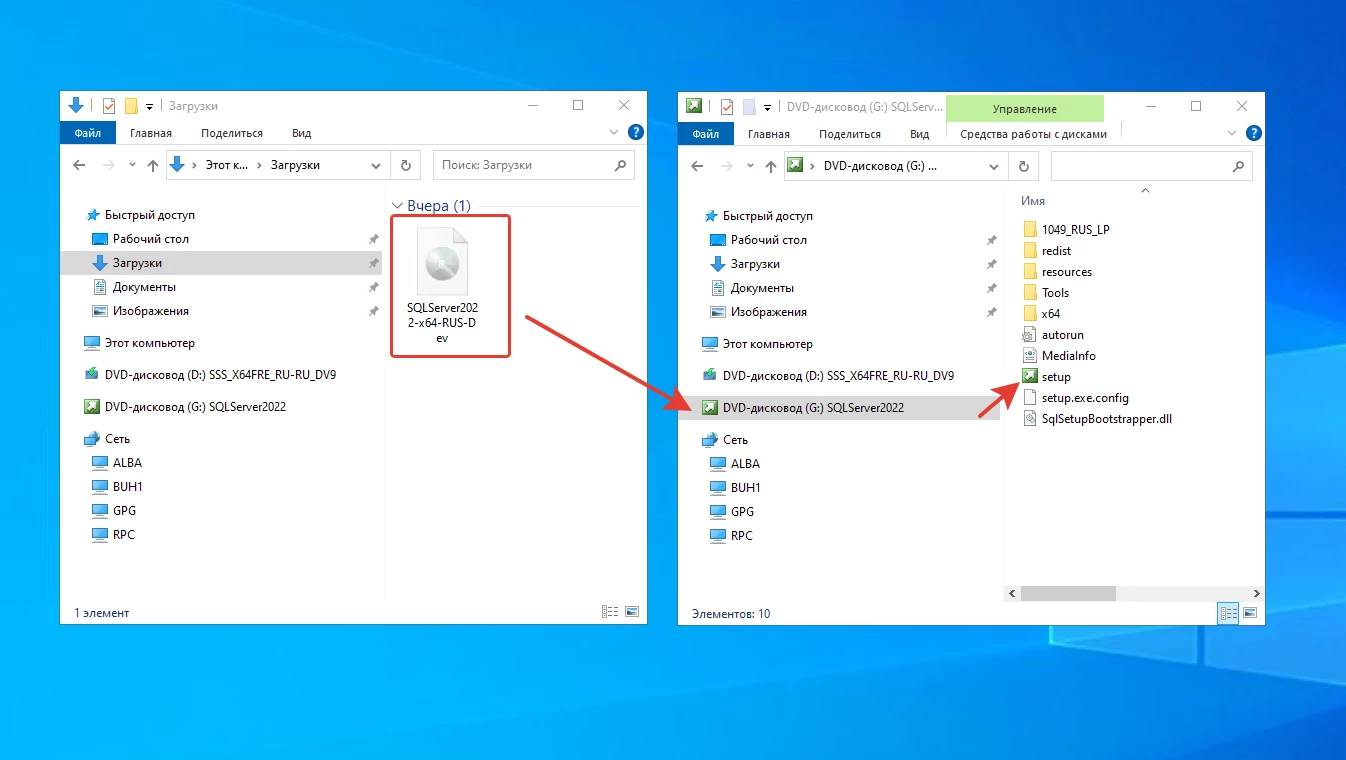Image resolution: width=1346 pixels, height=760 pixels.
Task: Expand address bar dropdown in Загрузки window
Action: click(376, 166)
